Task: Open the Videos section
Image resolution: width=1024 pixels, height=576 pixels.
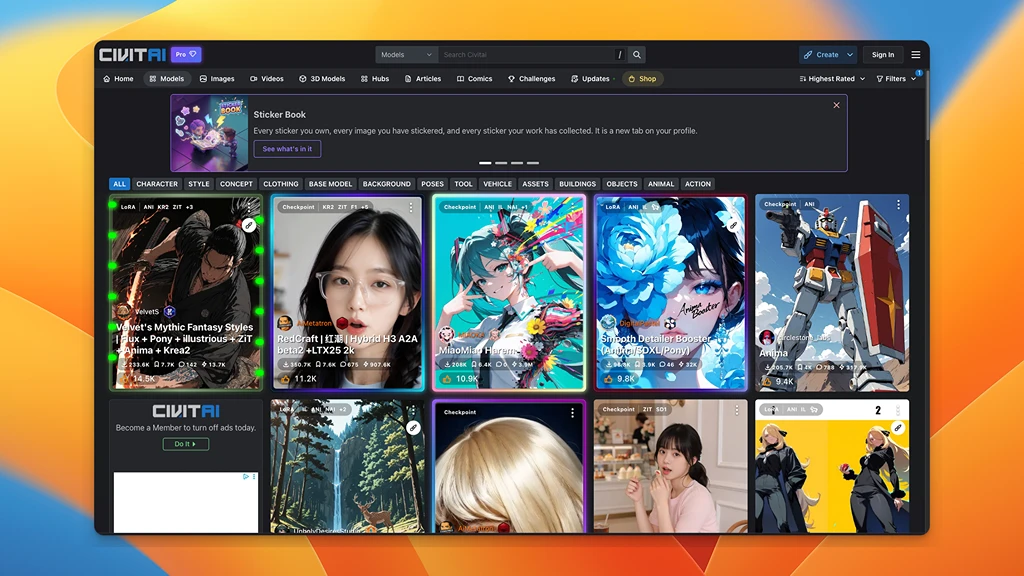Action: [x=266, y=78]
